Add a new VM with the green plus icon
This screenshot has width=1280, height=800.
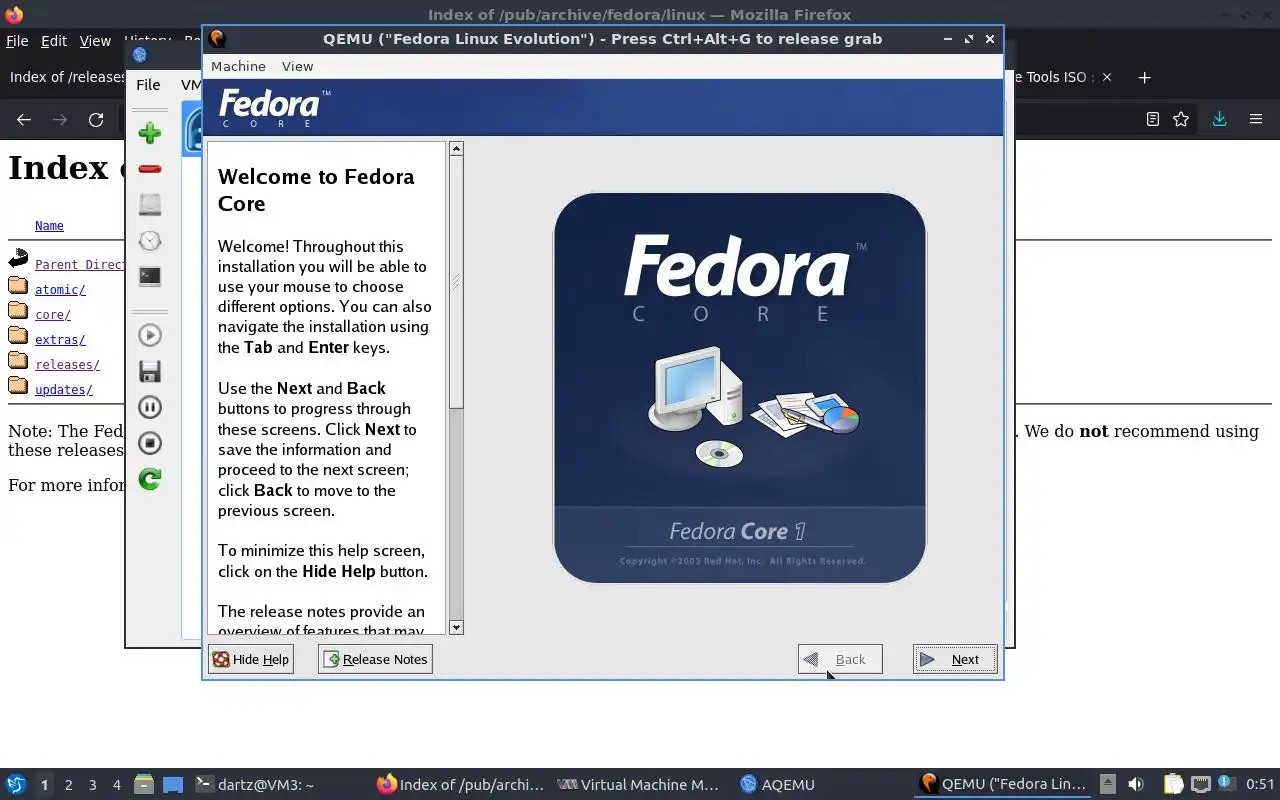pos(150,133)
